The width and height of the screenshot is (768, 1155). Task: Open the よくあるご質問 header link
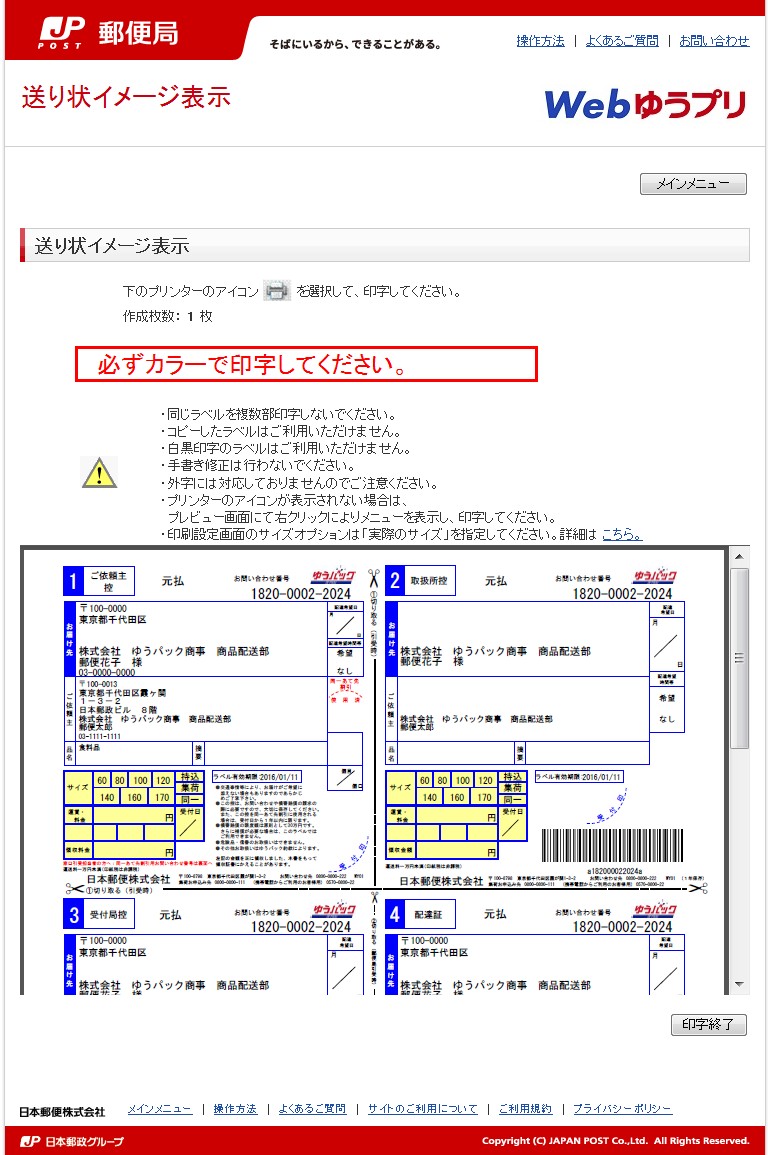622,41
